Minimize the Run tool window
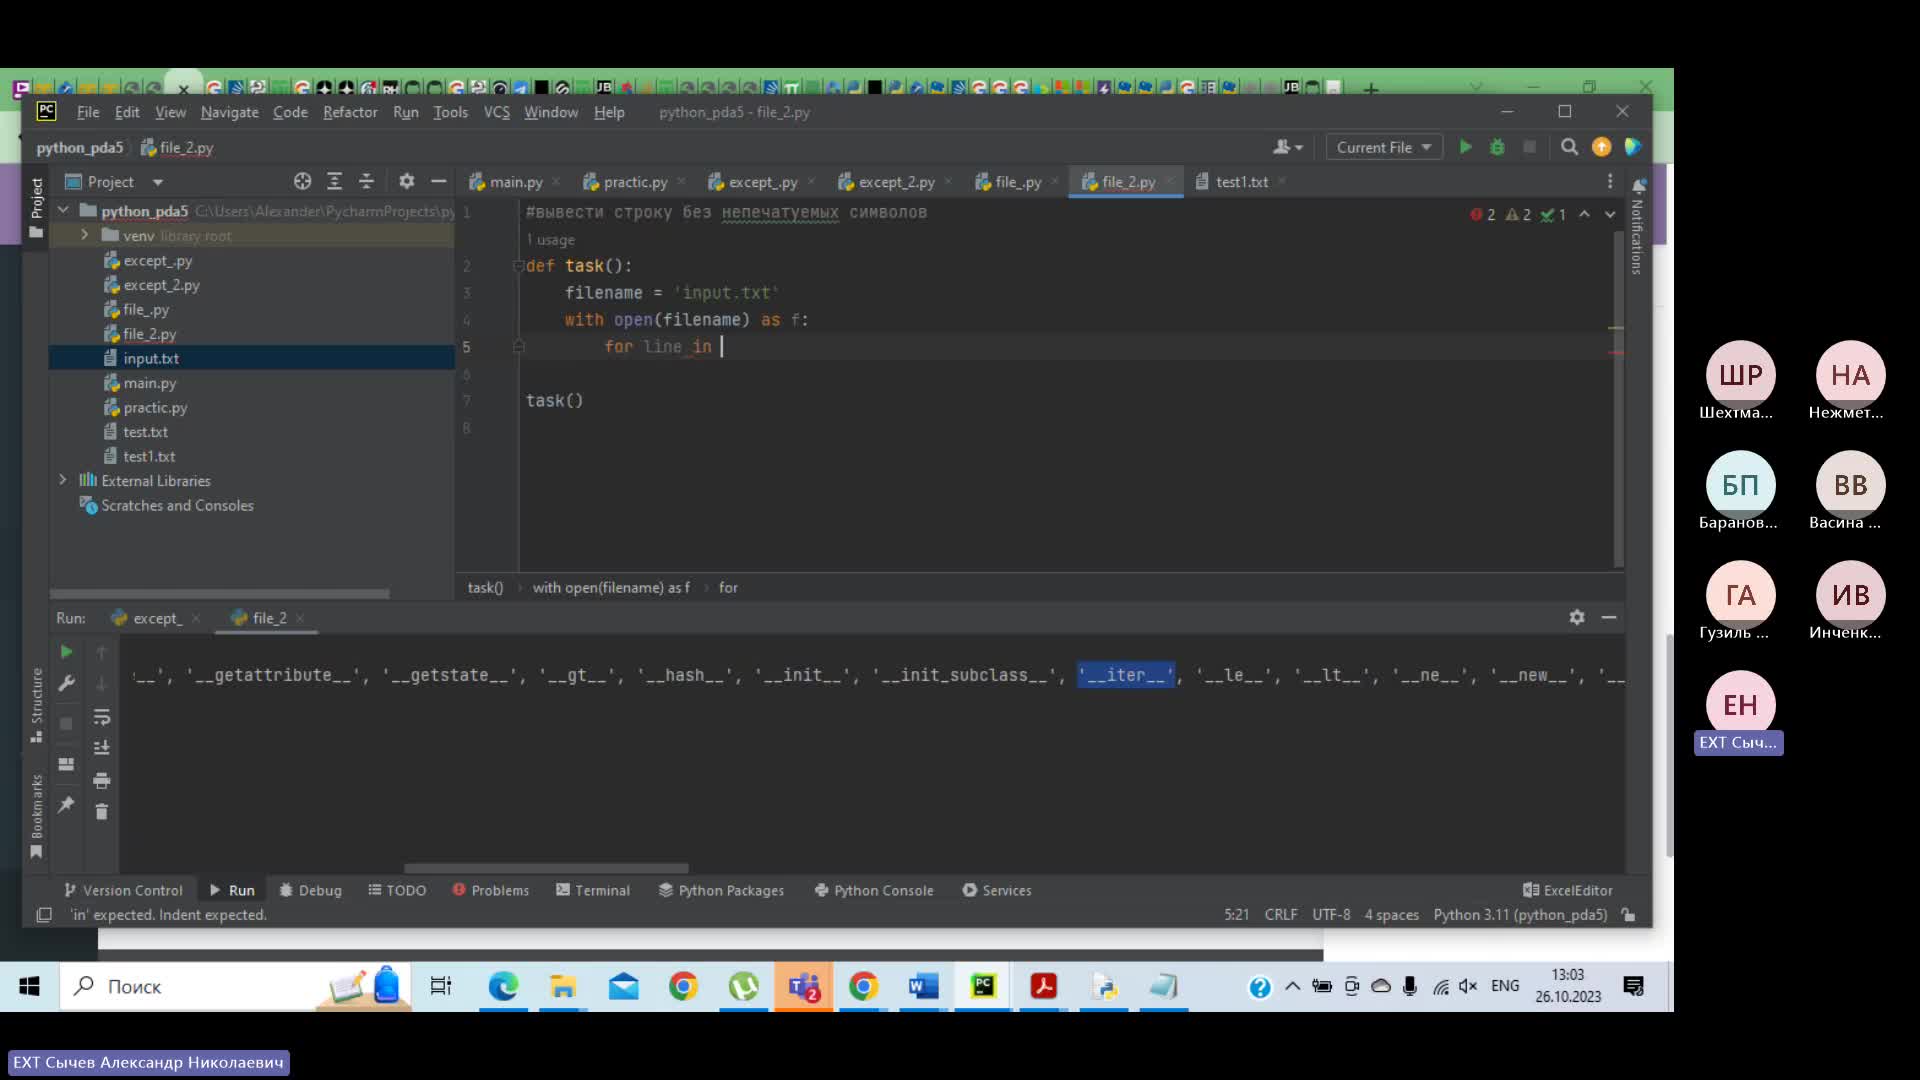1920x1080 pixels. 1609,618
